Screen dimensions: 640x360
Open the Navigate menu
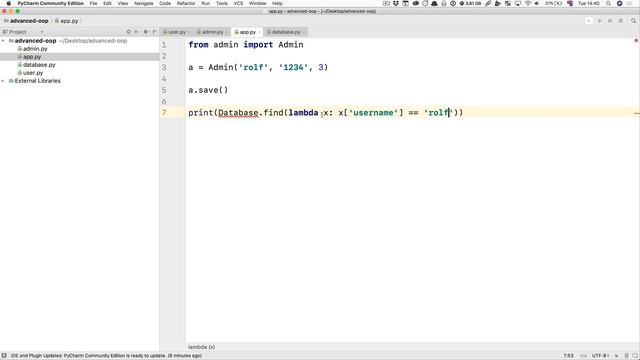click(144, 3)
